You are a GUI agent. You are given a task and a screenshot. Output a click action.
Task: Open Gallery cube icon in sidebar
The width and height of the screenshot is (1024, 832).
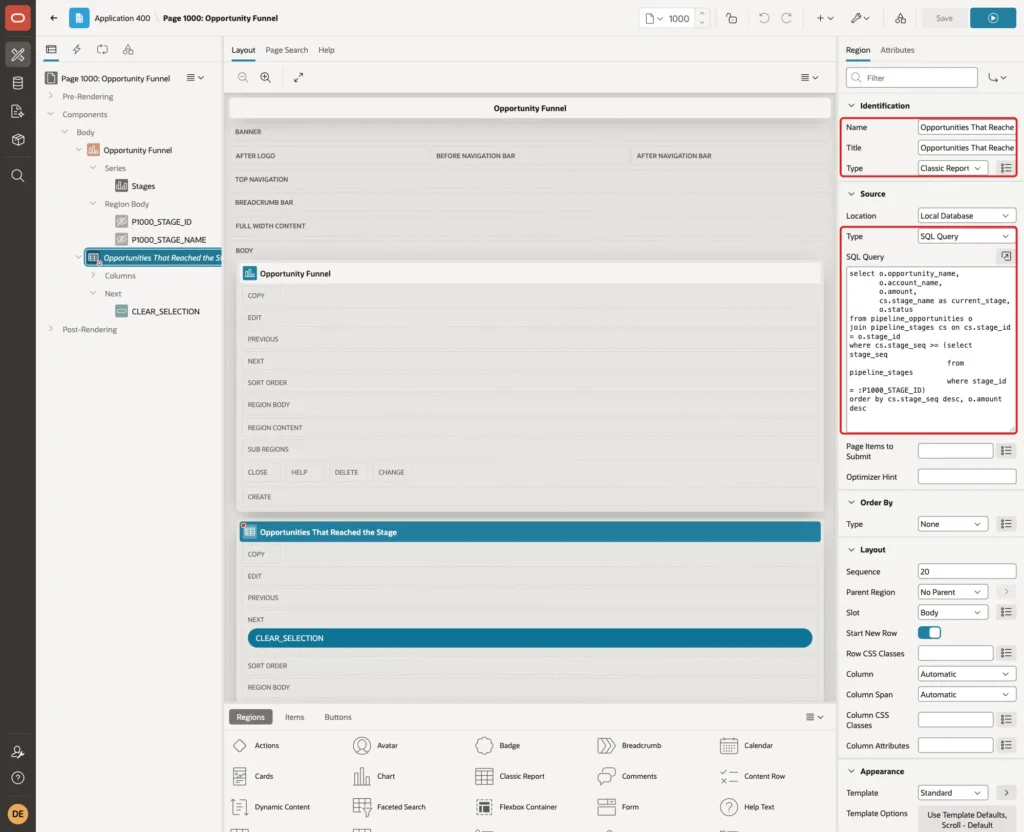coord(18,140)
